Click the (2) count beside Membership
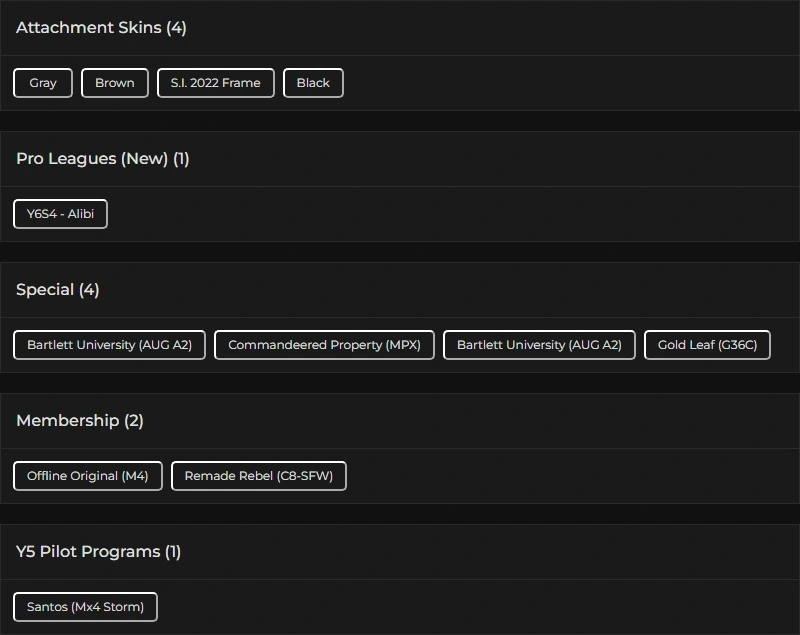 [x=134, y=421]
